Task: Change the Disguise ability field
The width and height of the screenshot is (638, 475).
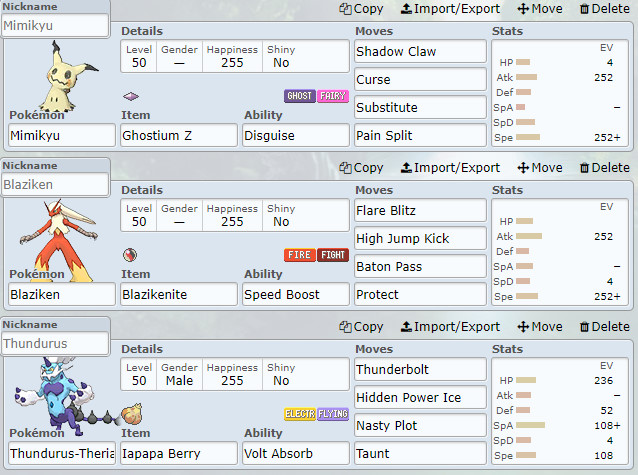Action: tap(296, 135)
